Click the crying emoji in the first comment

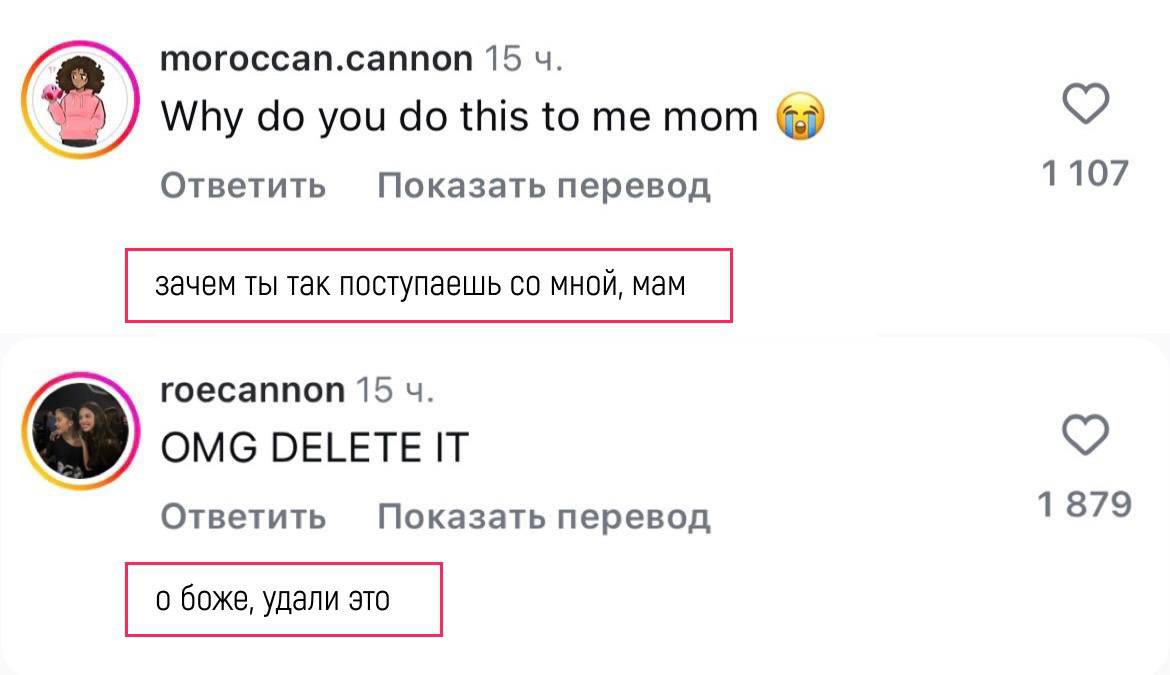[x=801, y=119]
